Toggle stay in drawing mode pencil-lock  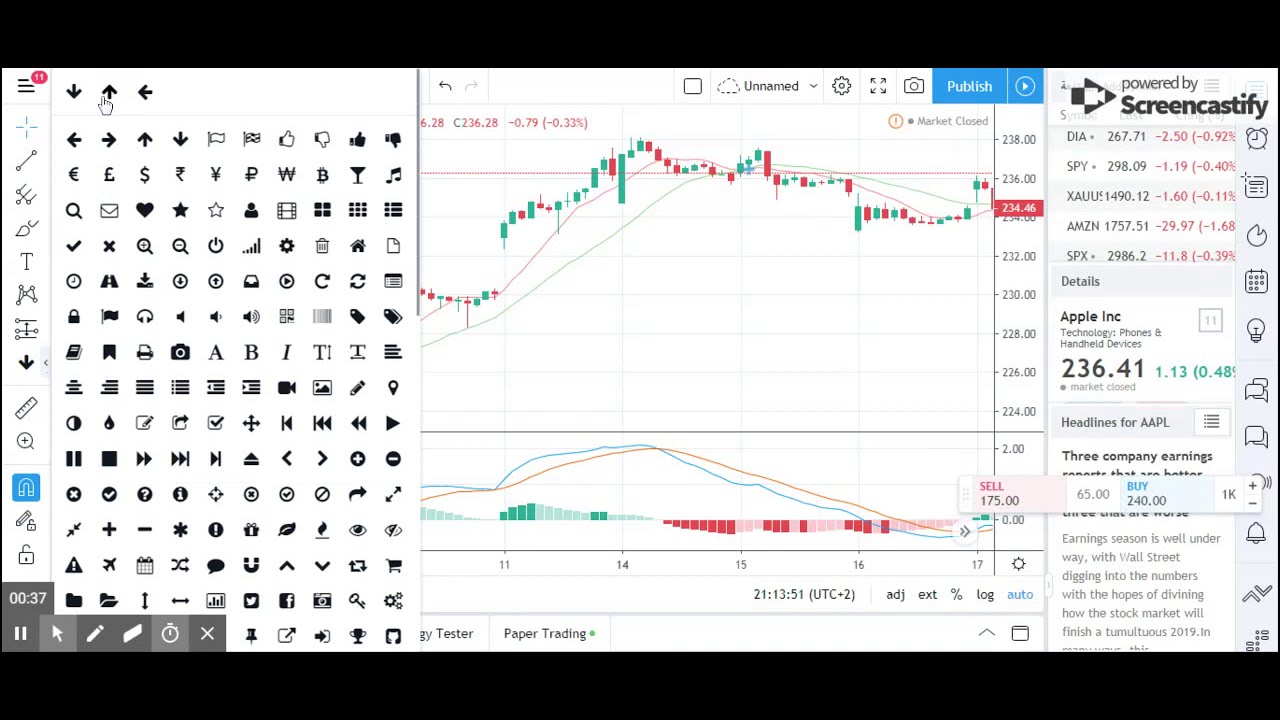click(26, 521)
